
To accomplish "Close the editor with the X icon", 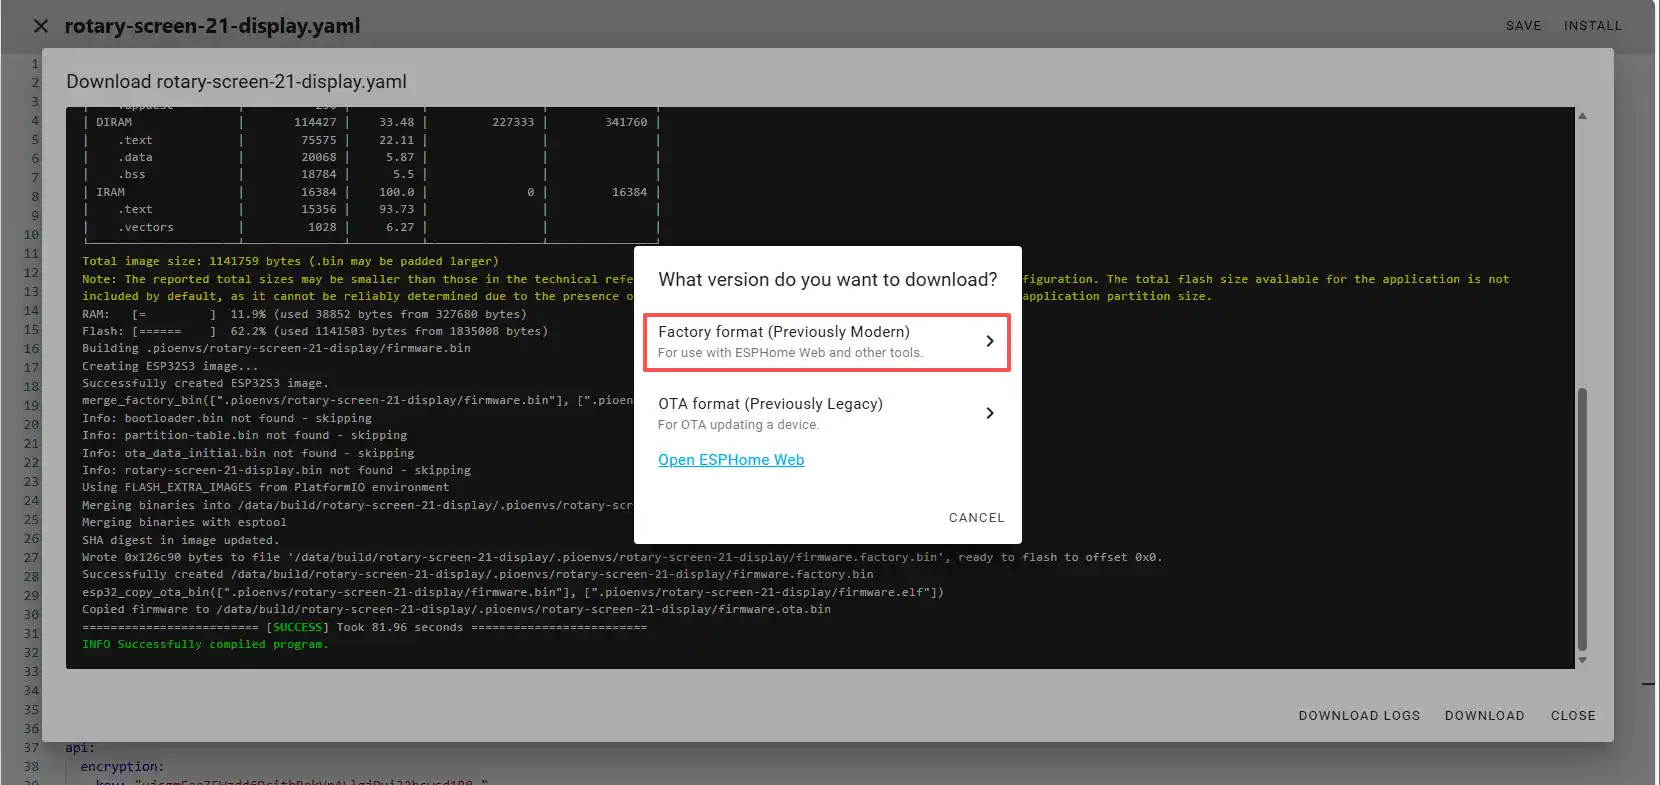I will (x=41, y=26).
